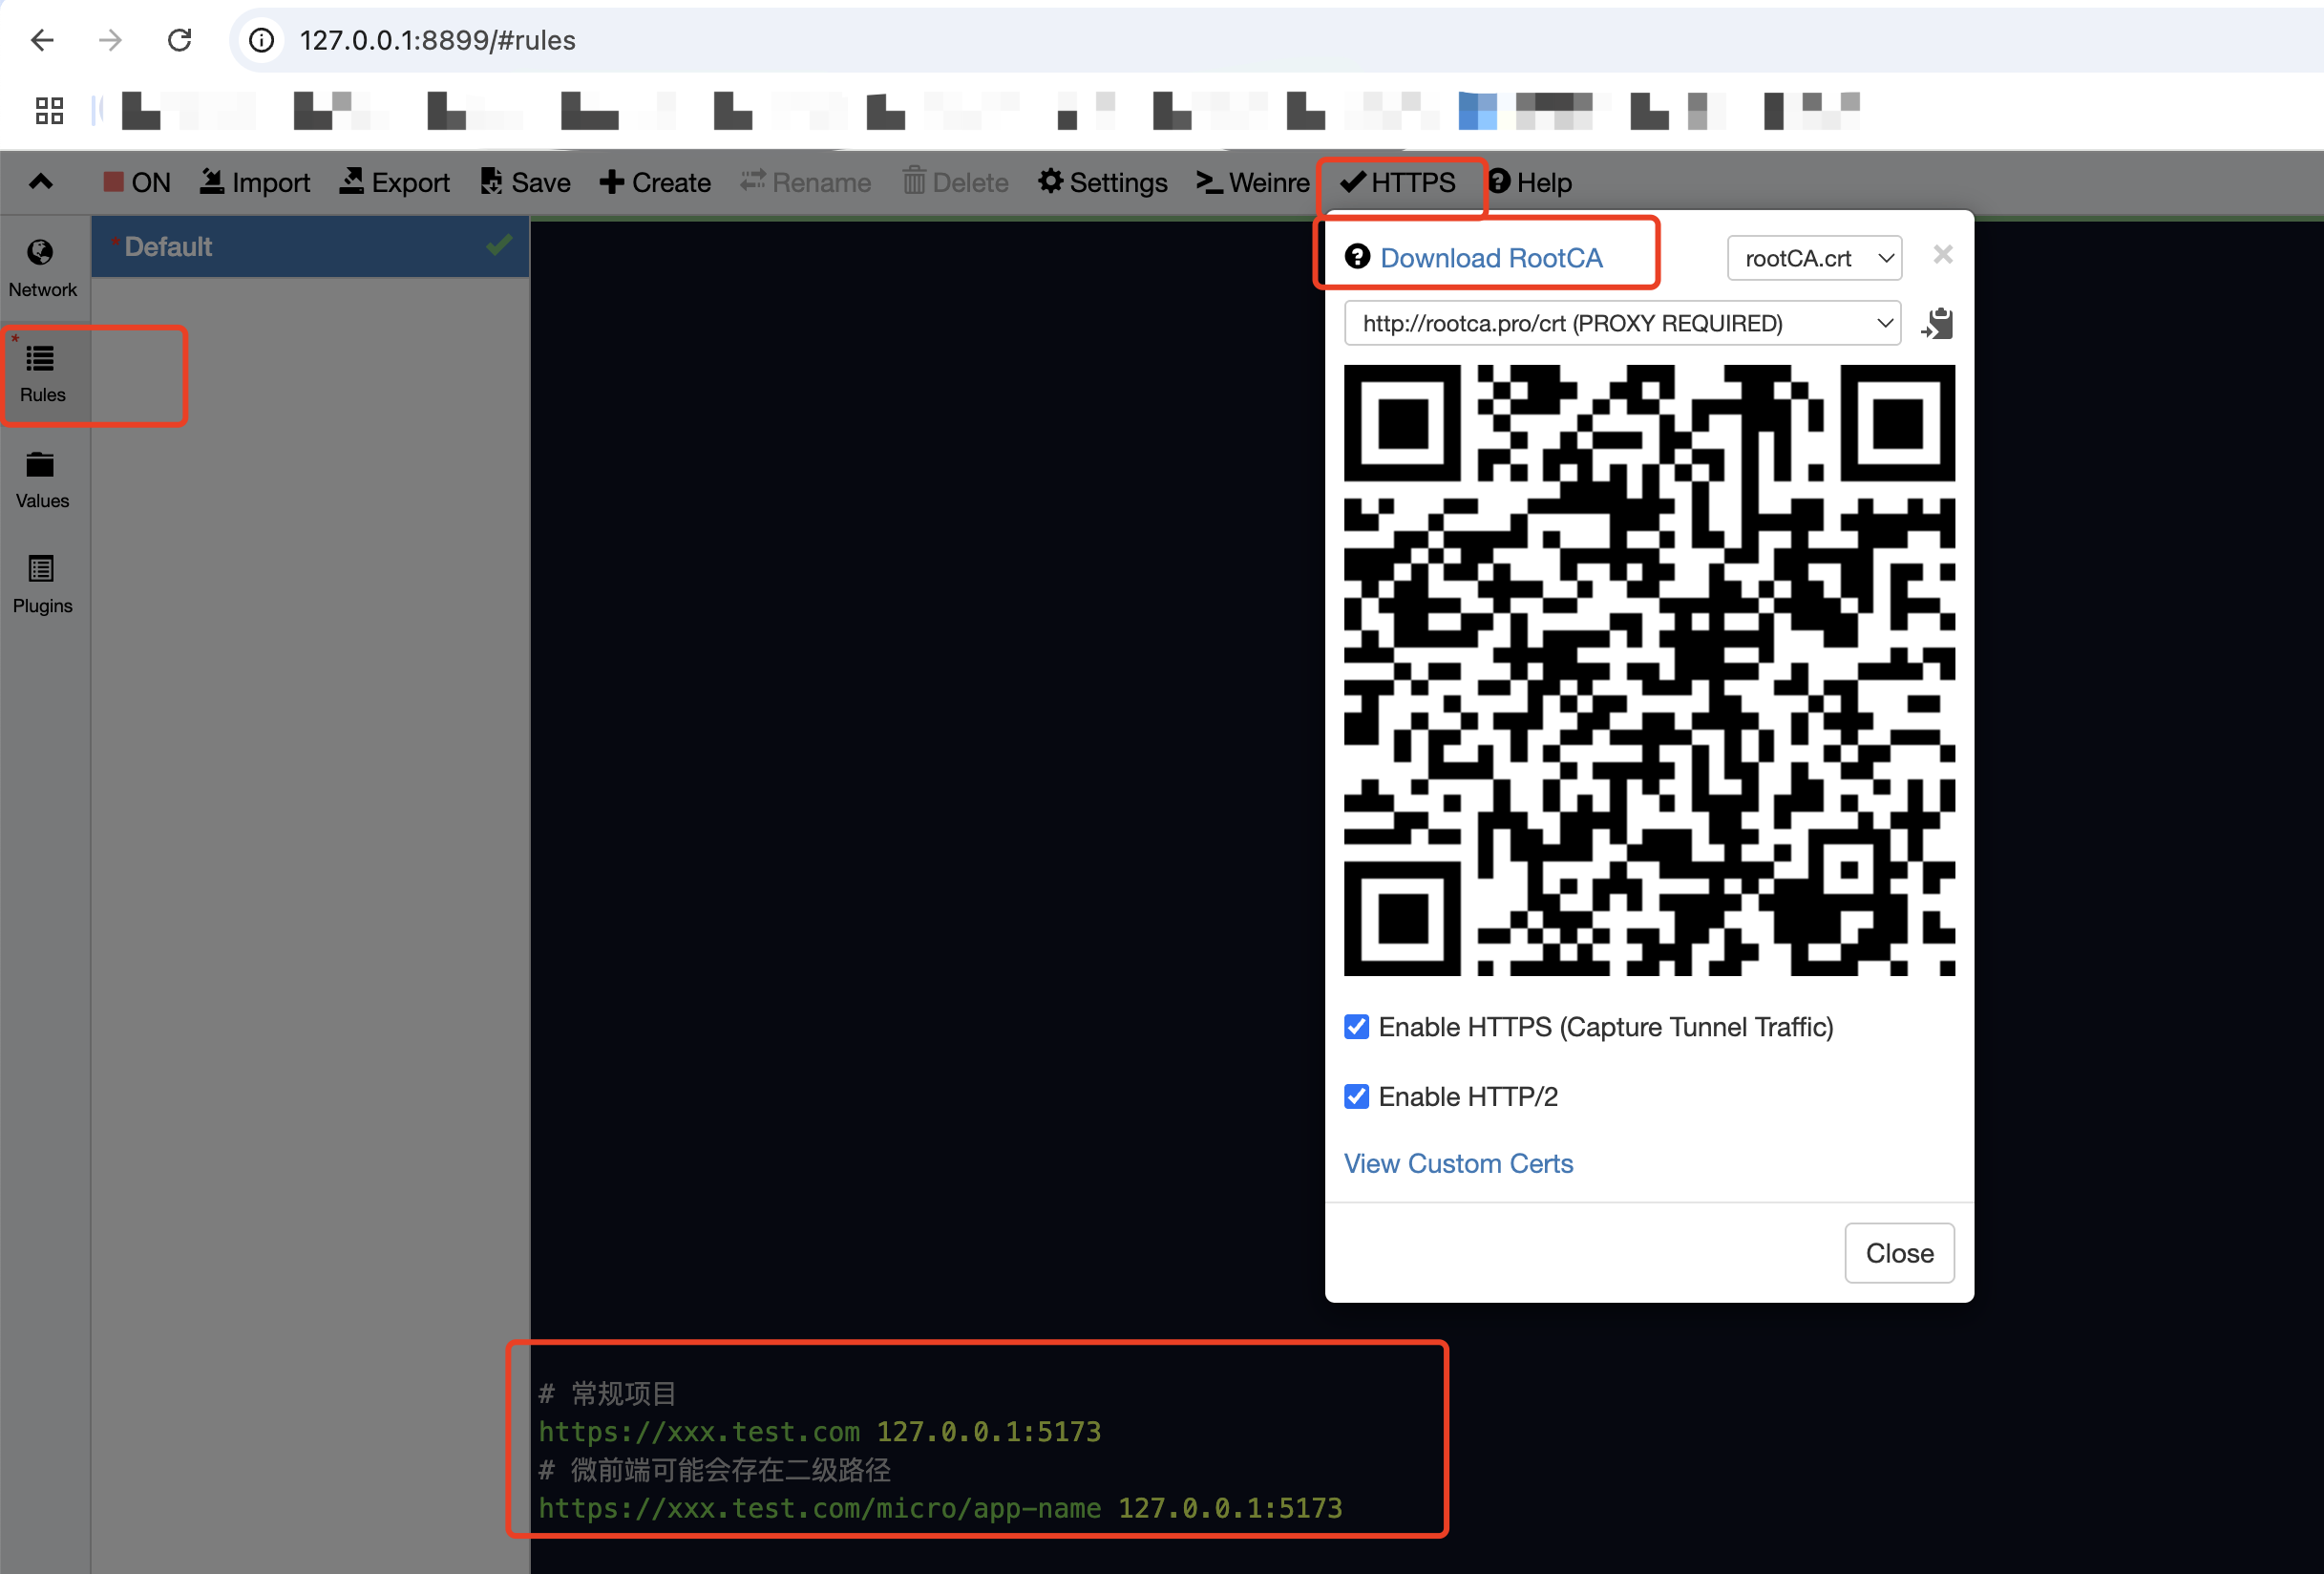Create a new rule group
The width and height of the screenshot is (2324, 1574).
pyautogui.click(x=655, y=182)
